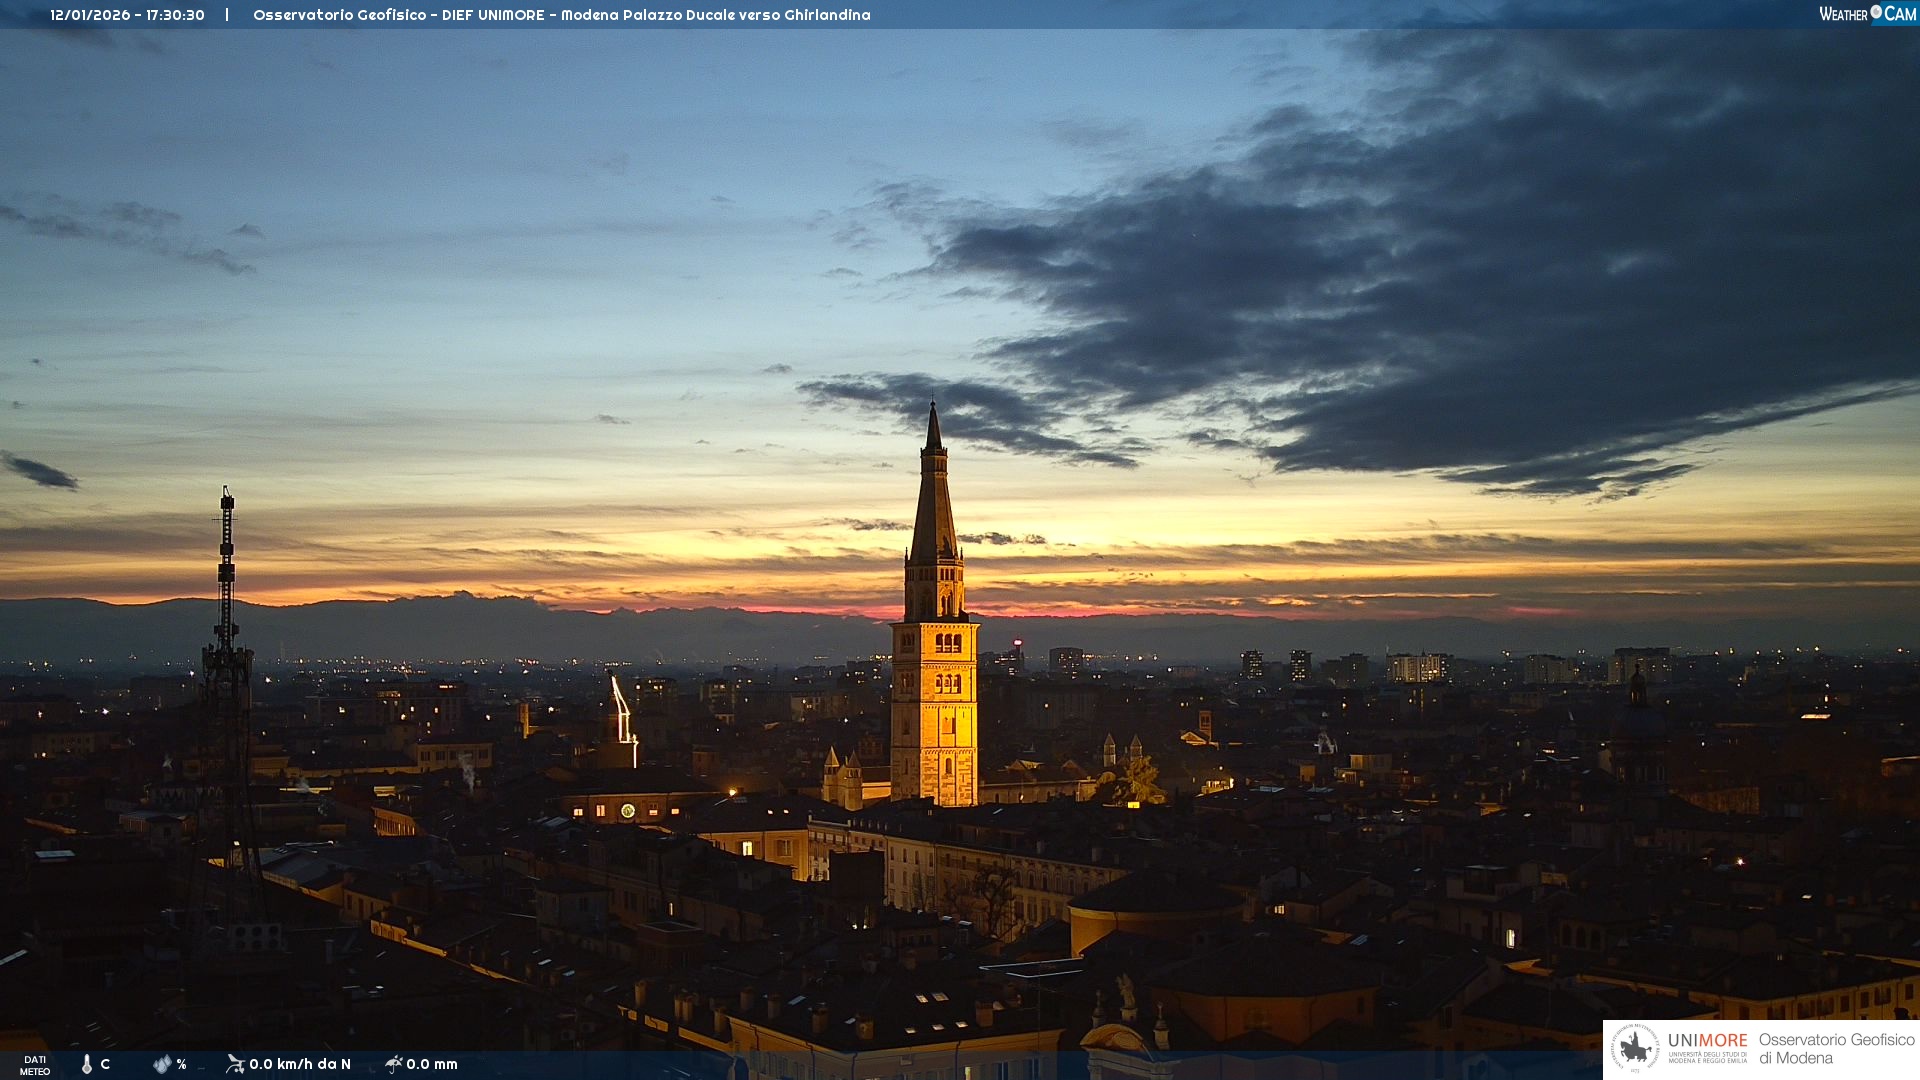This screenshot has height=1080, width=1920.
Task: Click the WeatherCam logo
Action: [1867, 14]
